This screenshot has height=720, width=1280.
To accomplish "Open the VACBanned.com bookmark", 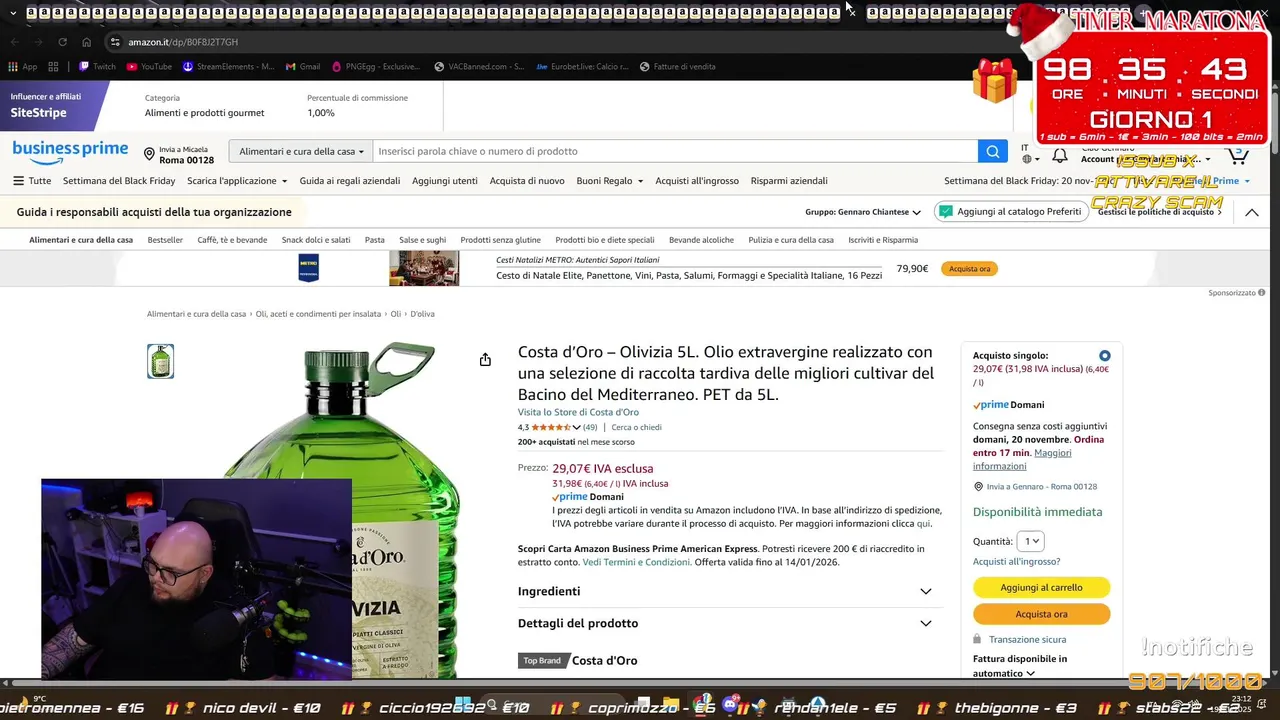I will 479,67.
